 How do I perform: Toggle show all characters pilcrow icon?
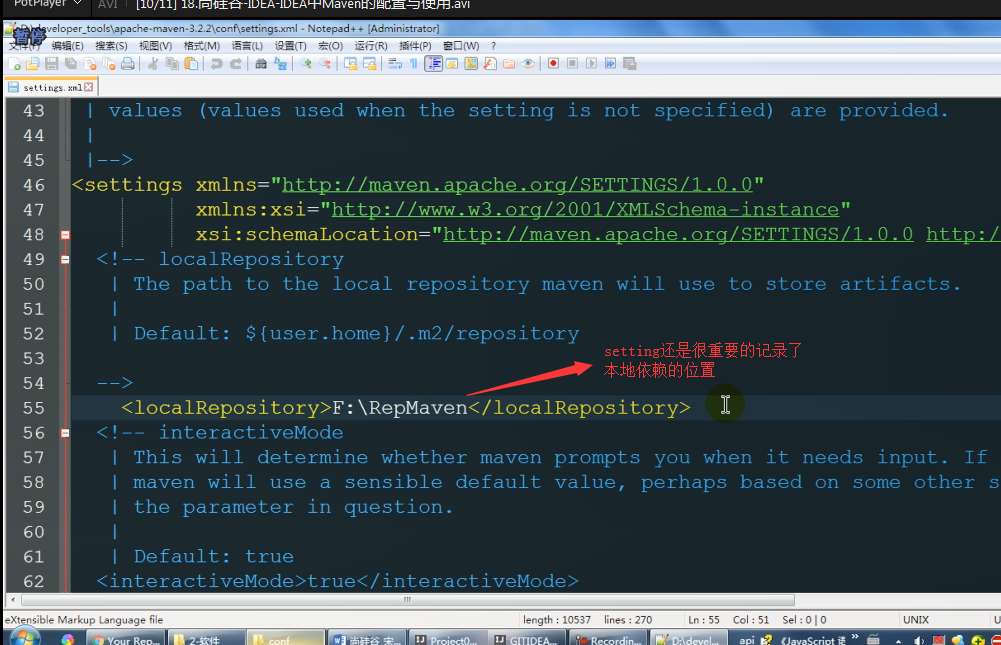tap(413, 64)
